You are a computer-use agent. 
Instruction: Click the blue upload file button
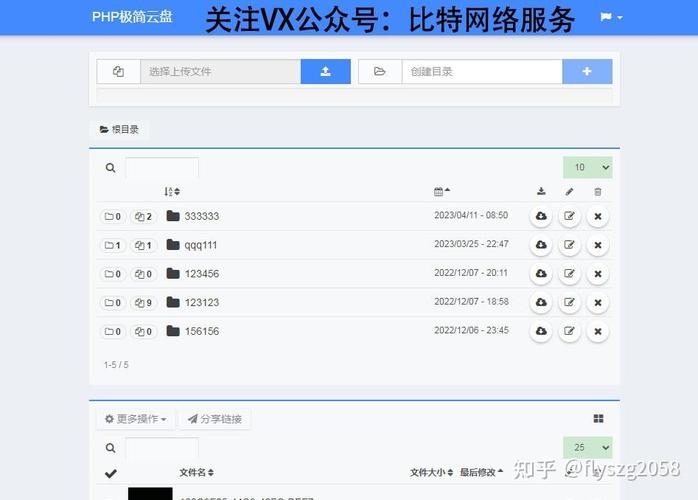tap(325, 71)
